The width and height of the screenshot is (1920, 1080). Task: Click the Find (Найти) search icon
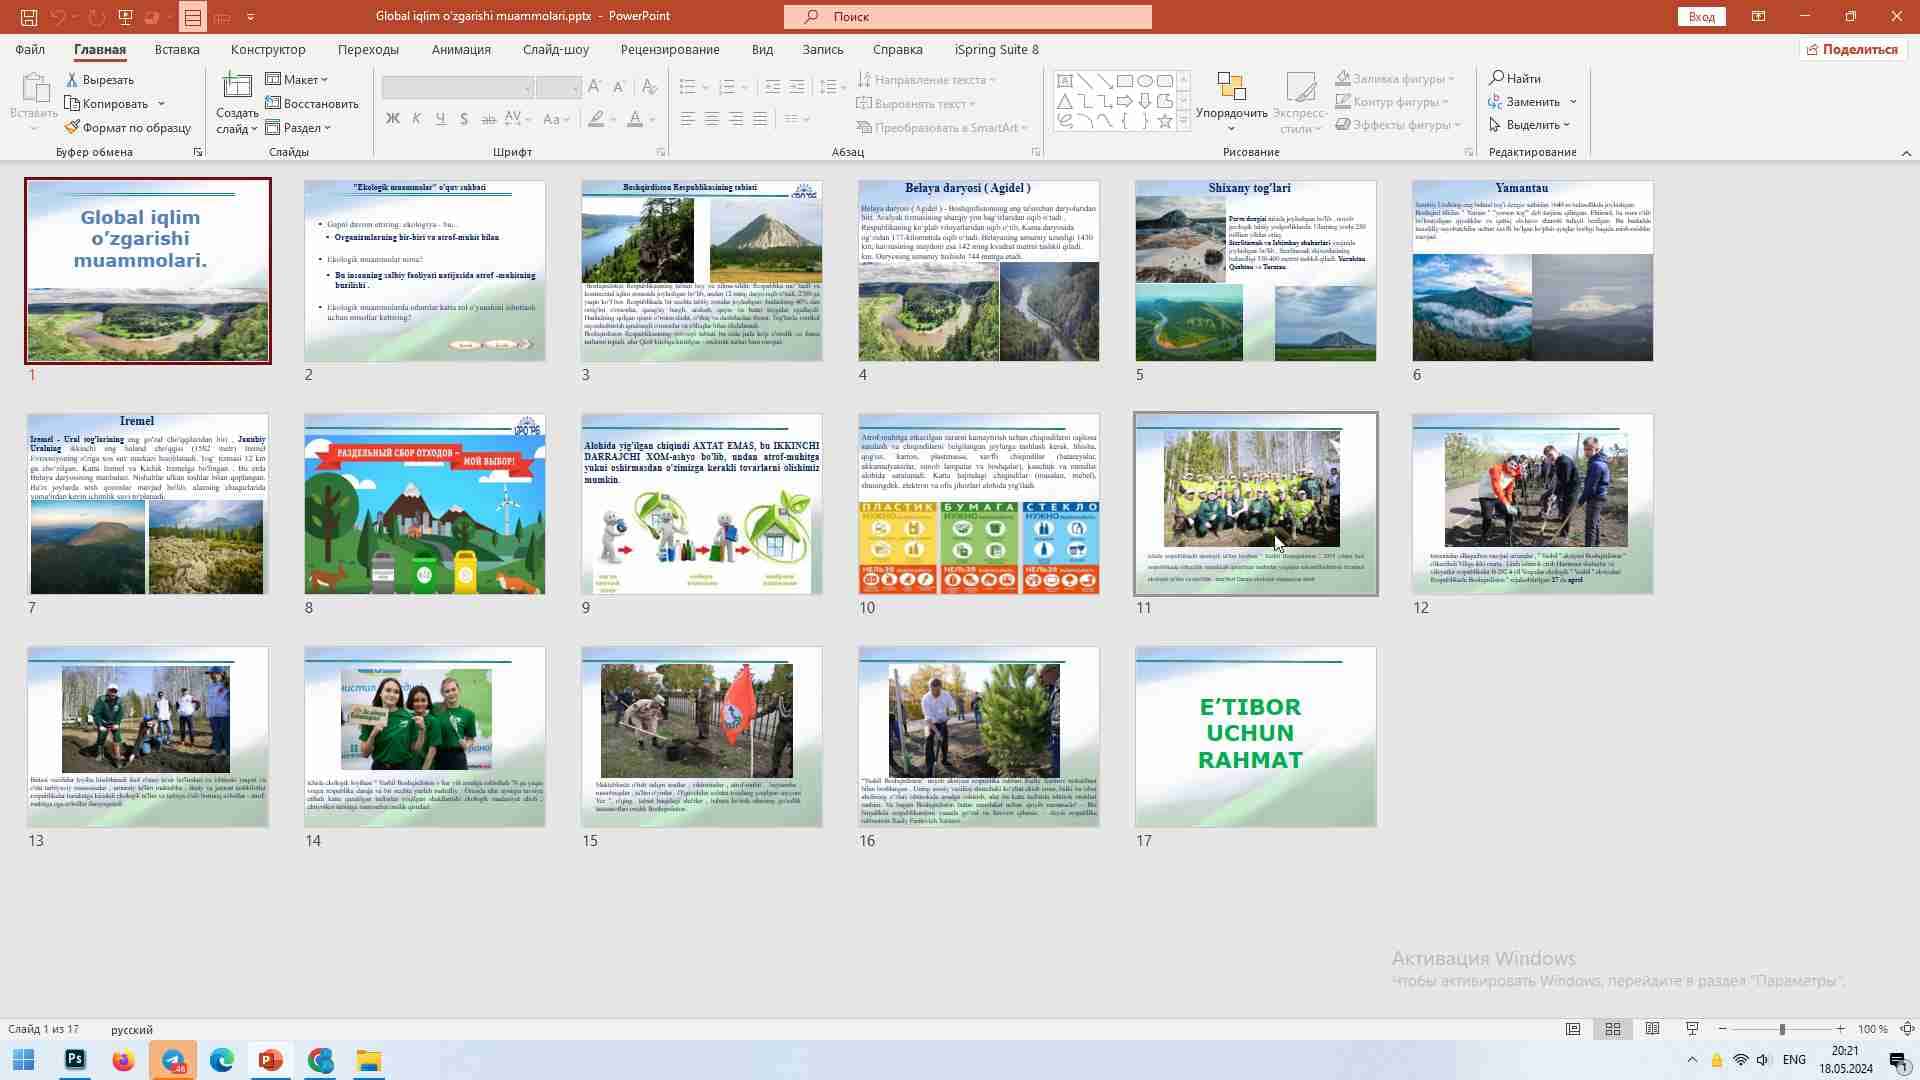pos(1497,78)
